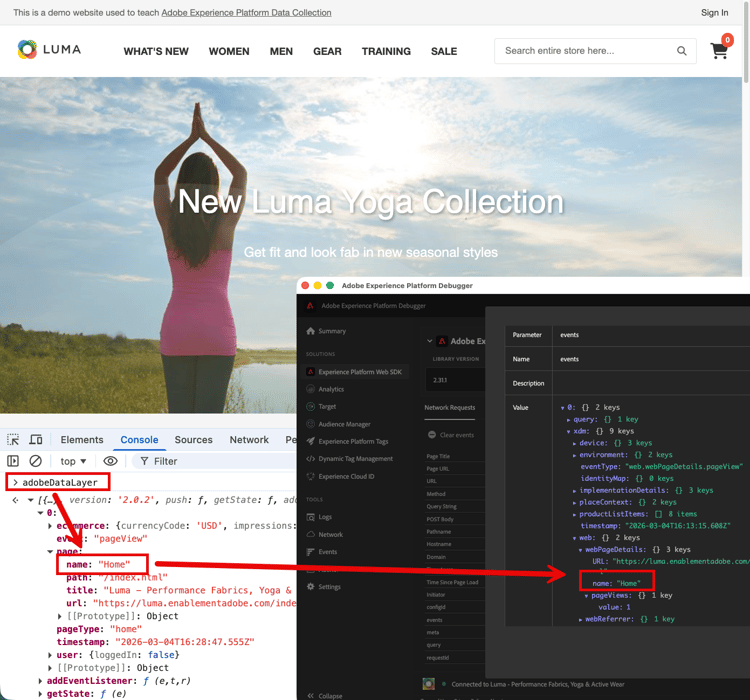
Task: Open Experience Platform Tags in Debugger
Action: pyautogui.click(x=348, y=441)
